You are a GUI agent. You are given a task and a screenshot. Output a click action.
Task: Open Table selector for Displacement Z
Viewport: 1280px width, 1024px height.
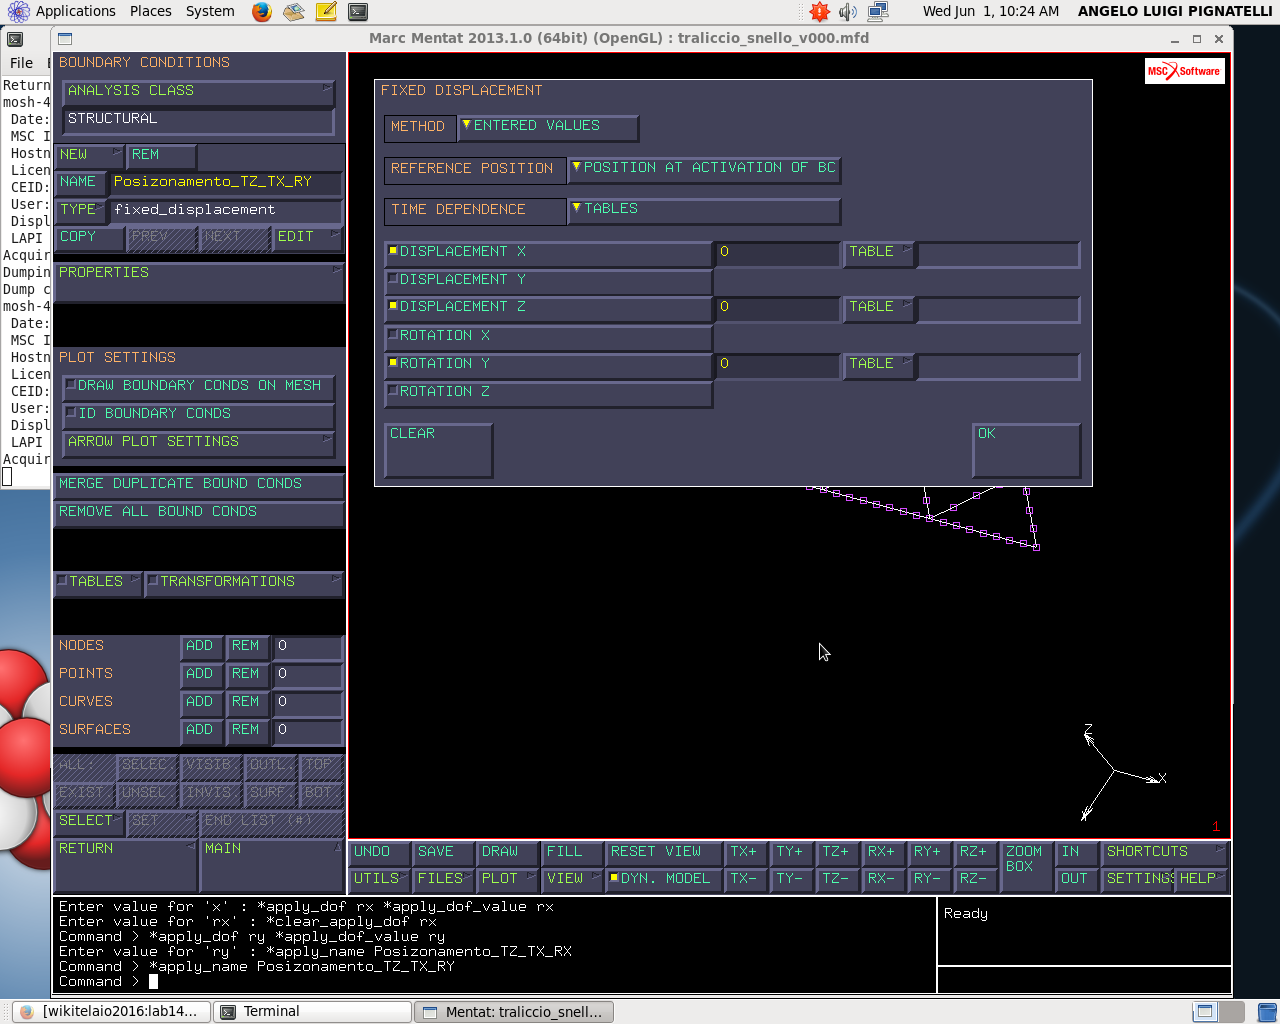pos(879,308)
